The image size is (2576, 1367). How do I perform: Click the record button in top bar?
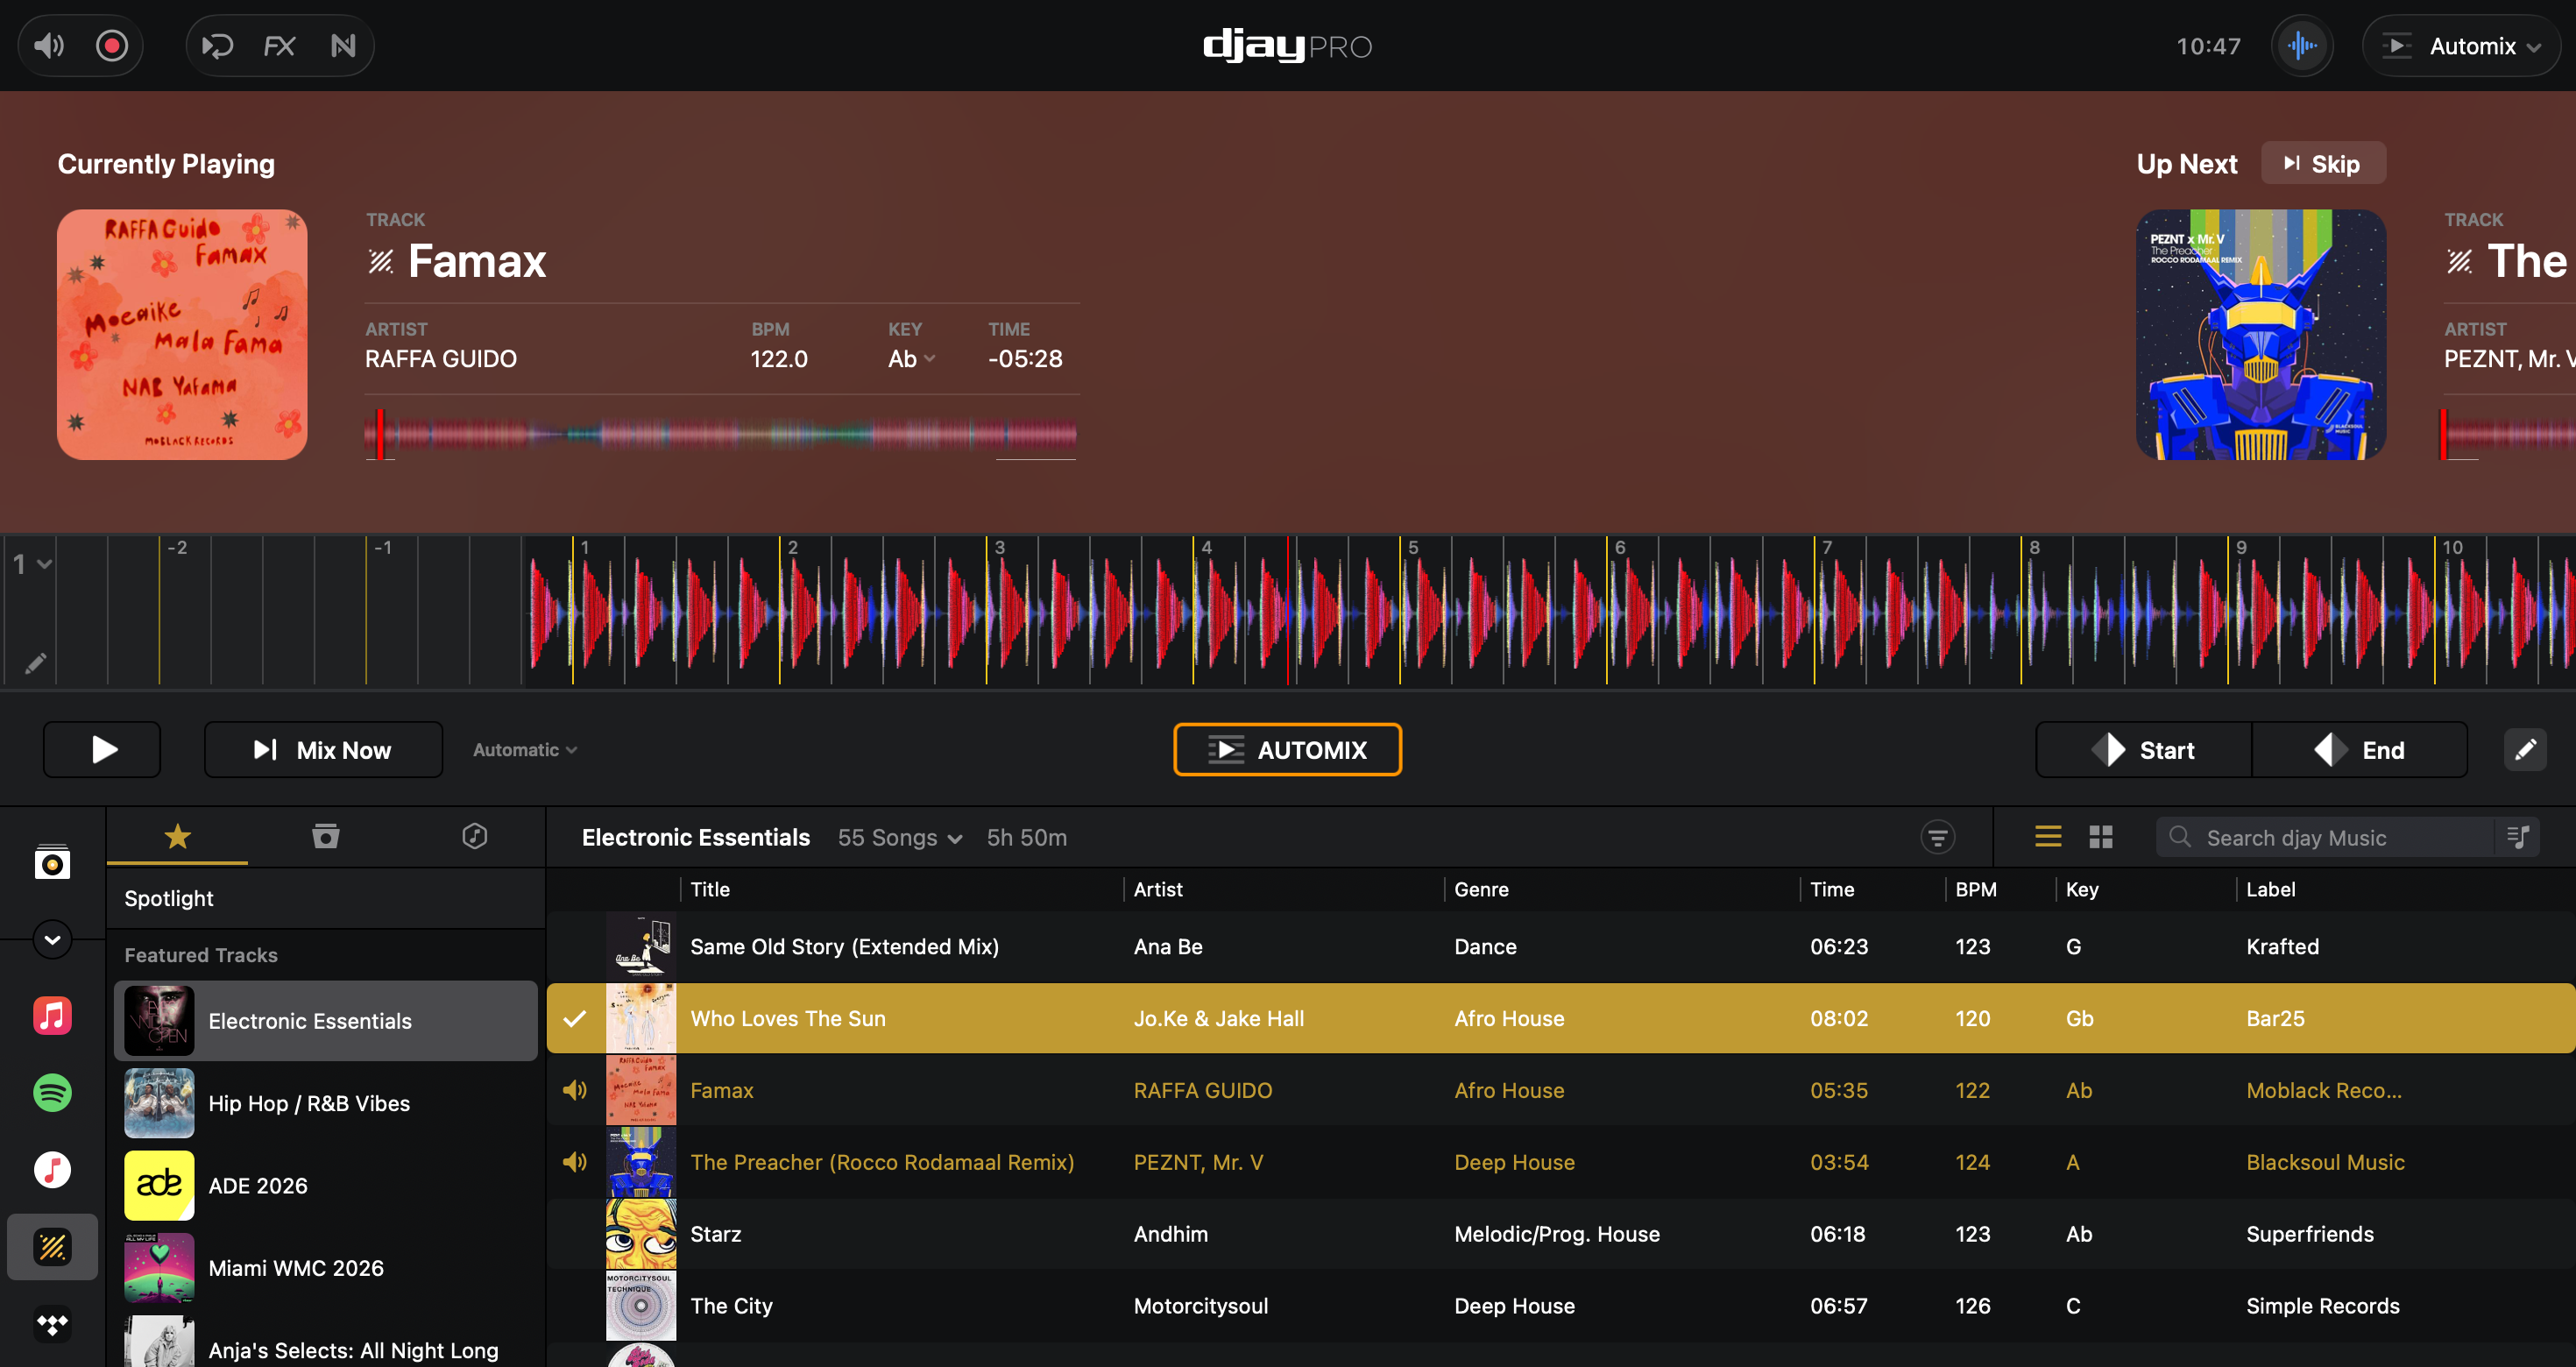tap(112, 46)
